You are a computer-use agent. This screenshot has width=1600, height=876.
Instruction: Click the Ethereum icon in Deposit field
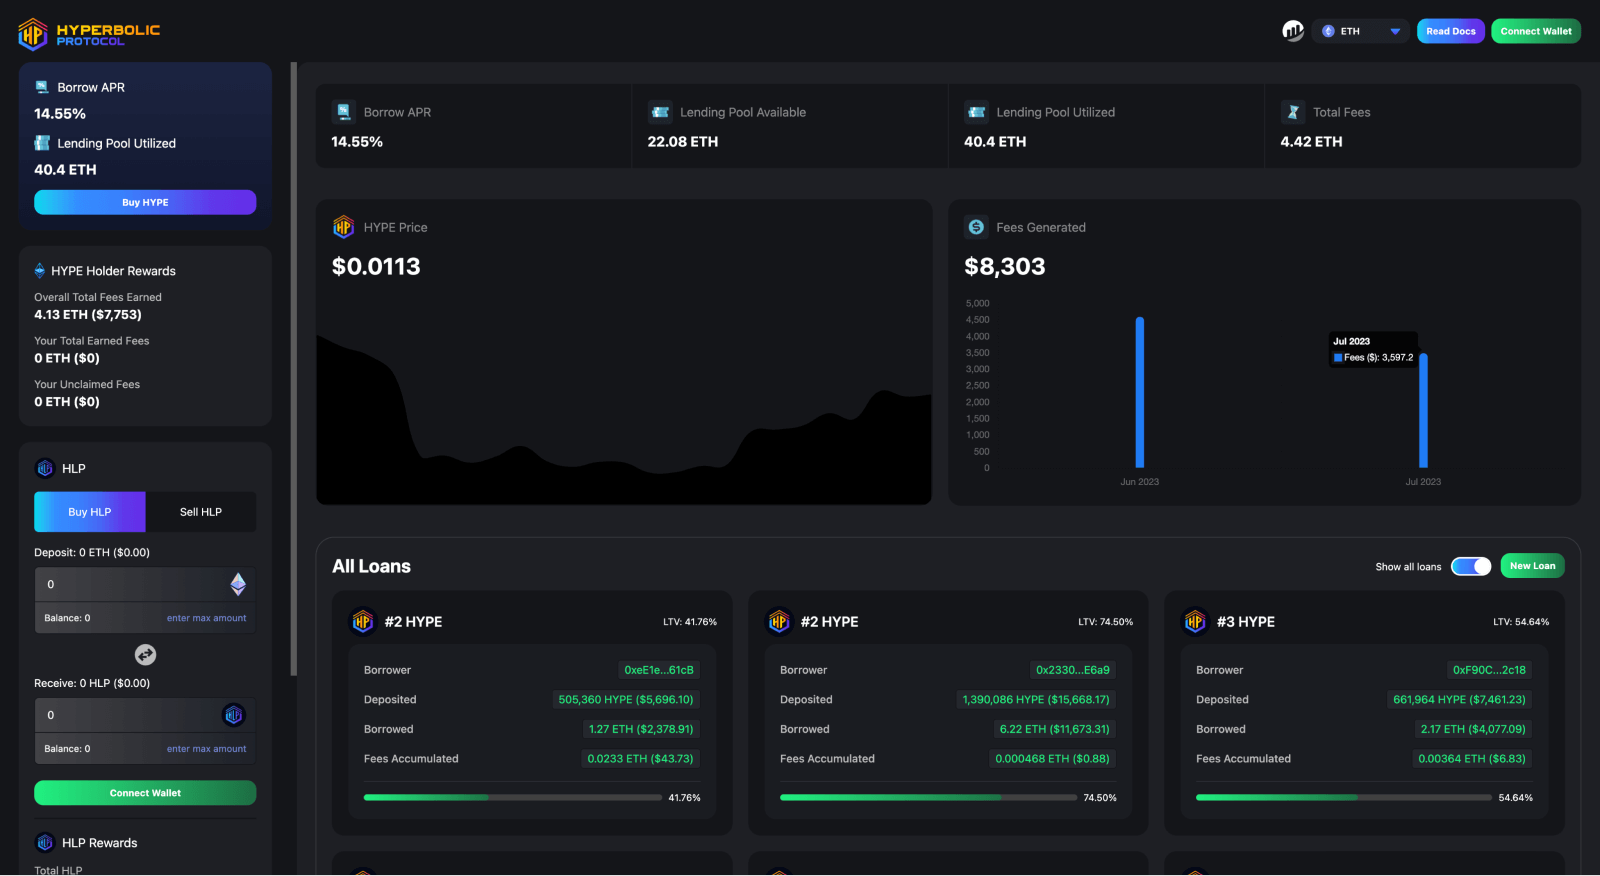[238, 584]
